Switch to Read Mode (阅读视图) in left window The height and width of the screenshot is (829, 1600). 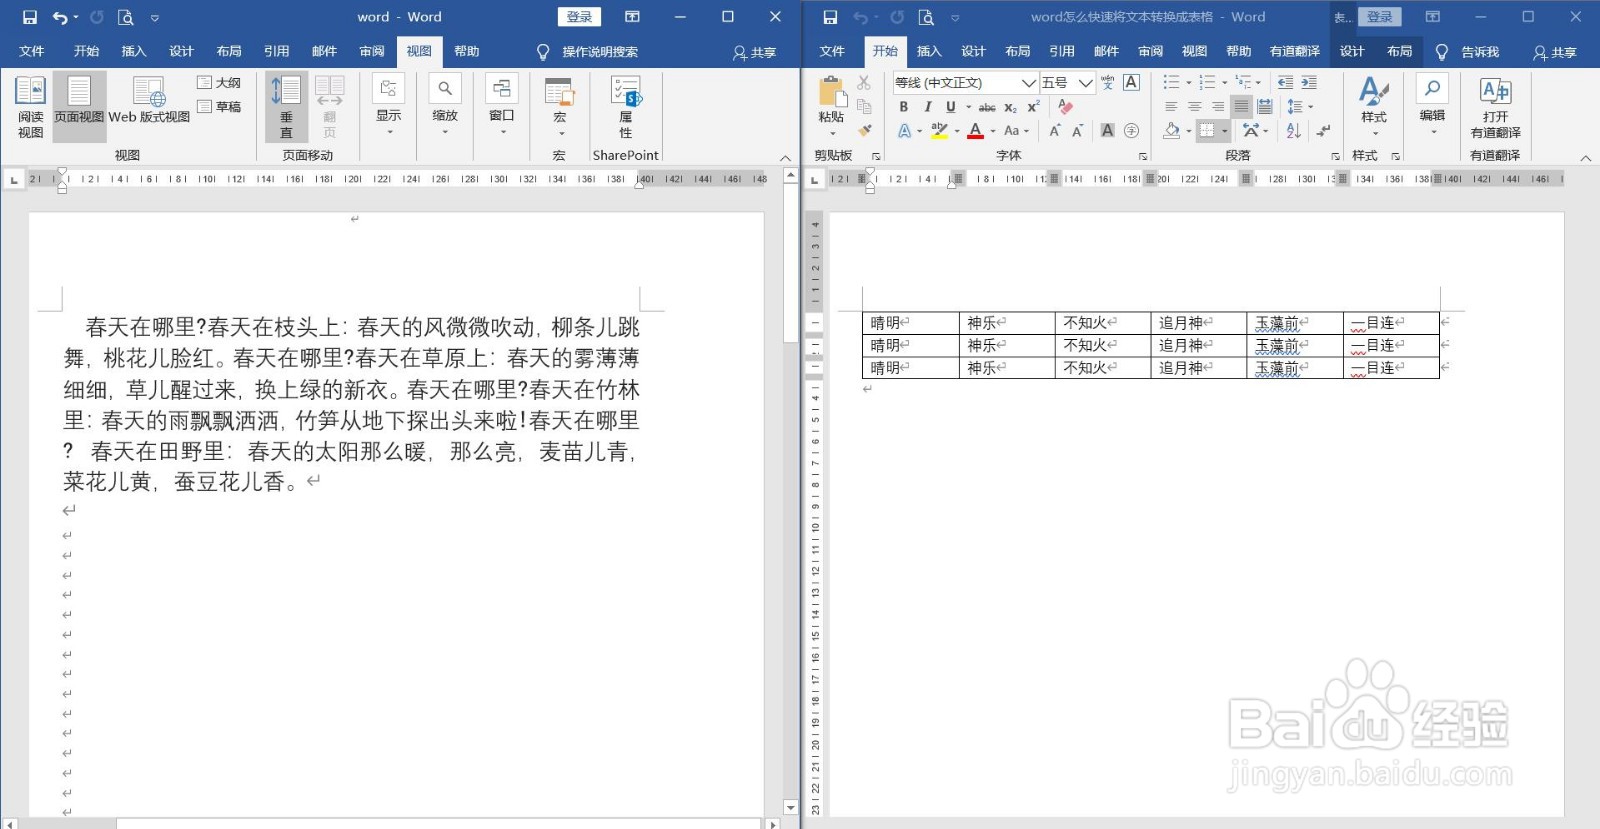[x=30, y=107]
